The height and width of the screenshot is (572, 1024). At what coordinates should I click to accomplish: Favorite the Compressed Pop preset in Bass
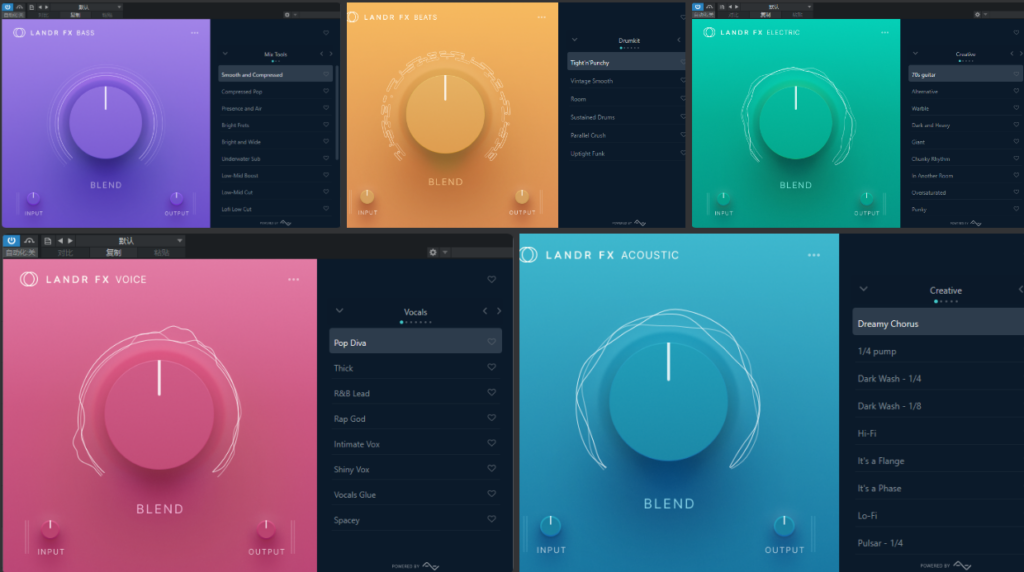click(326, 91)
